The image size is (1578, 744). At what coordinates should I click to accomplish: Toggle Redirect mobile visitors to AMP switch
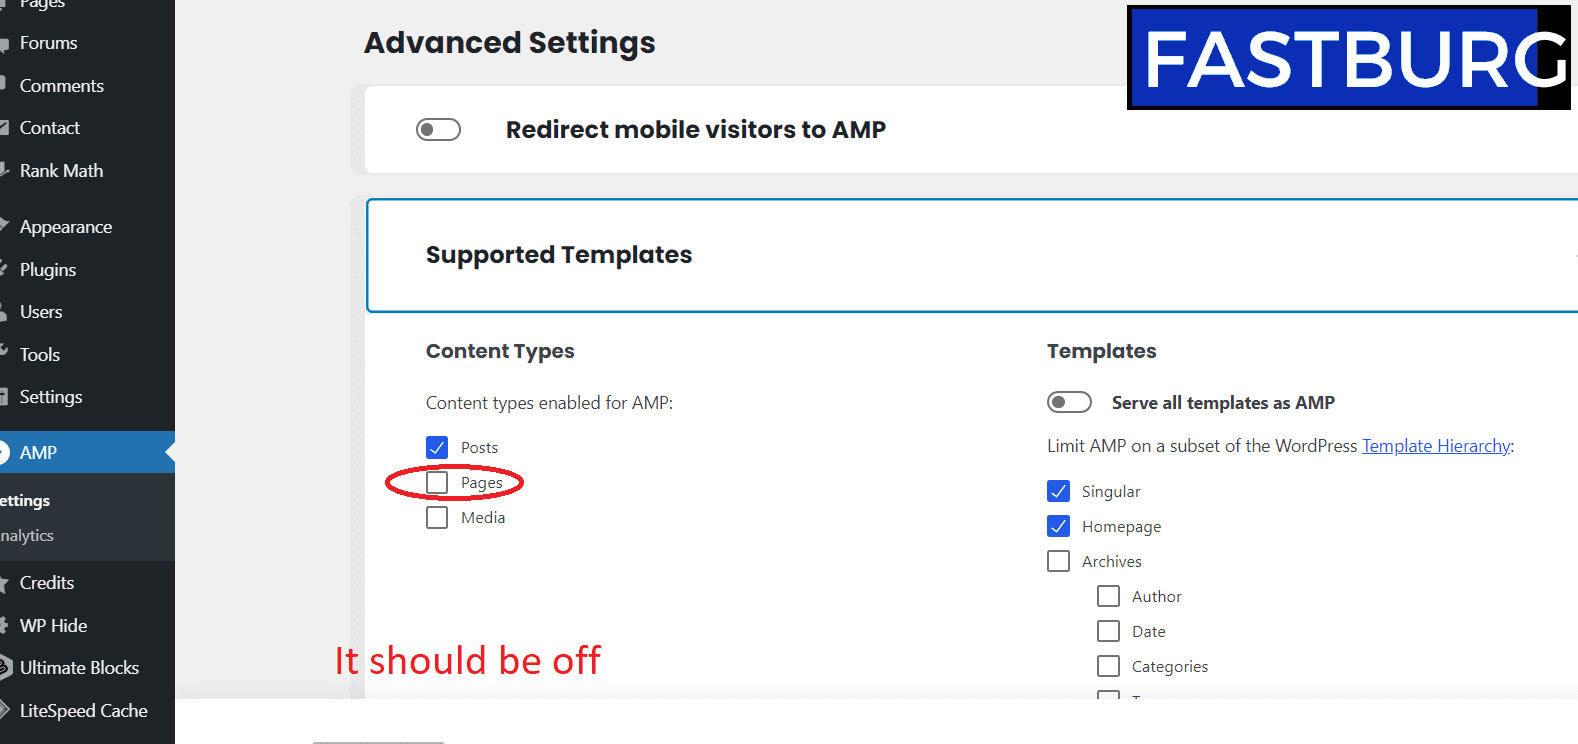438,130
